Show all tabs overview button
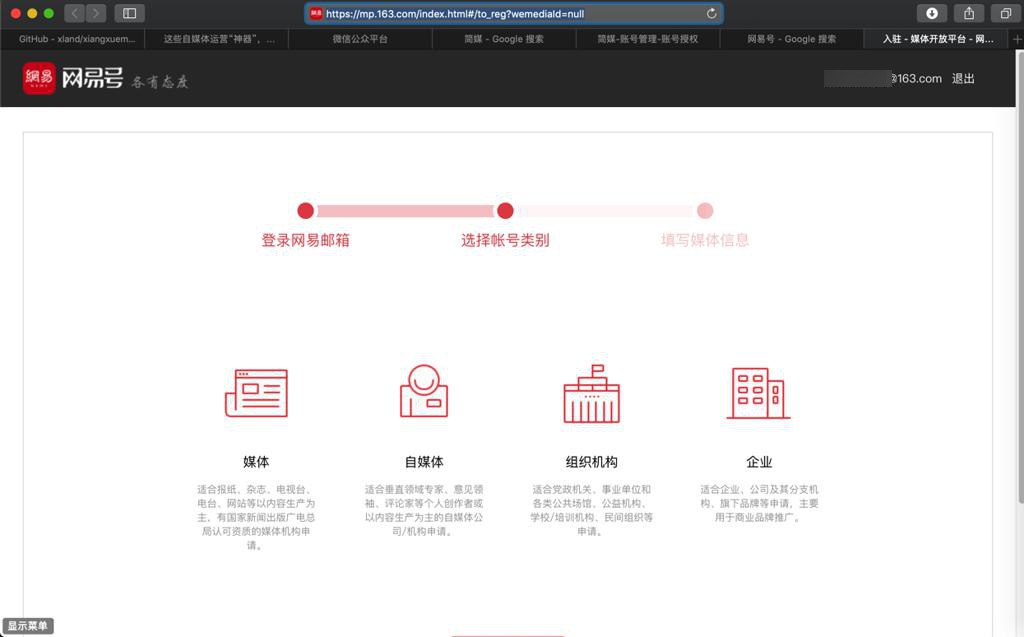This screenshot has height=637, width=1024. [1006, 13]
